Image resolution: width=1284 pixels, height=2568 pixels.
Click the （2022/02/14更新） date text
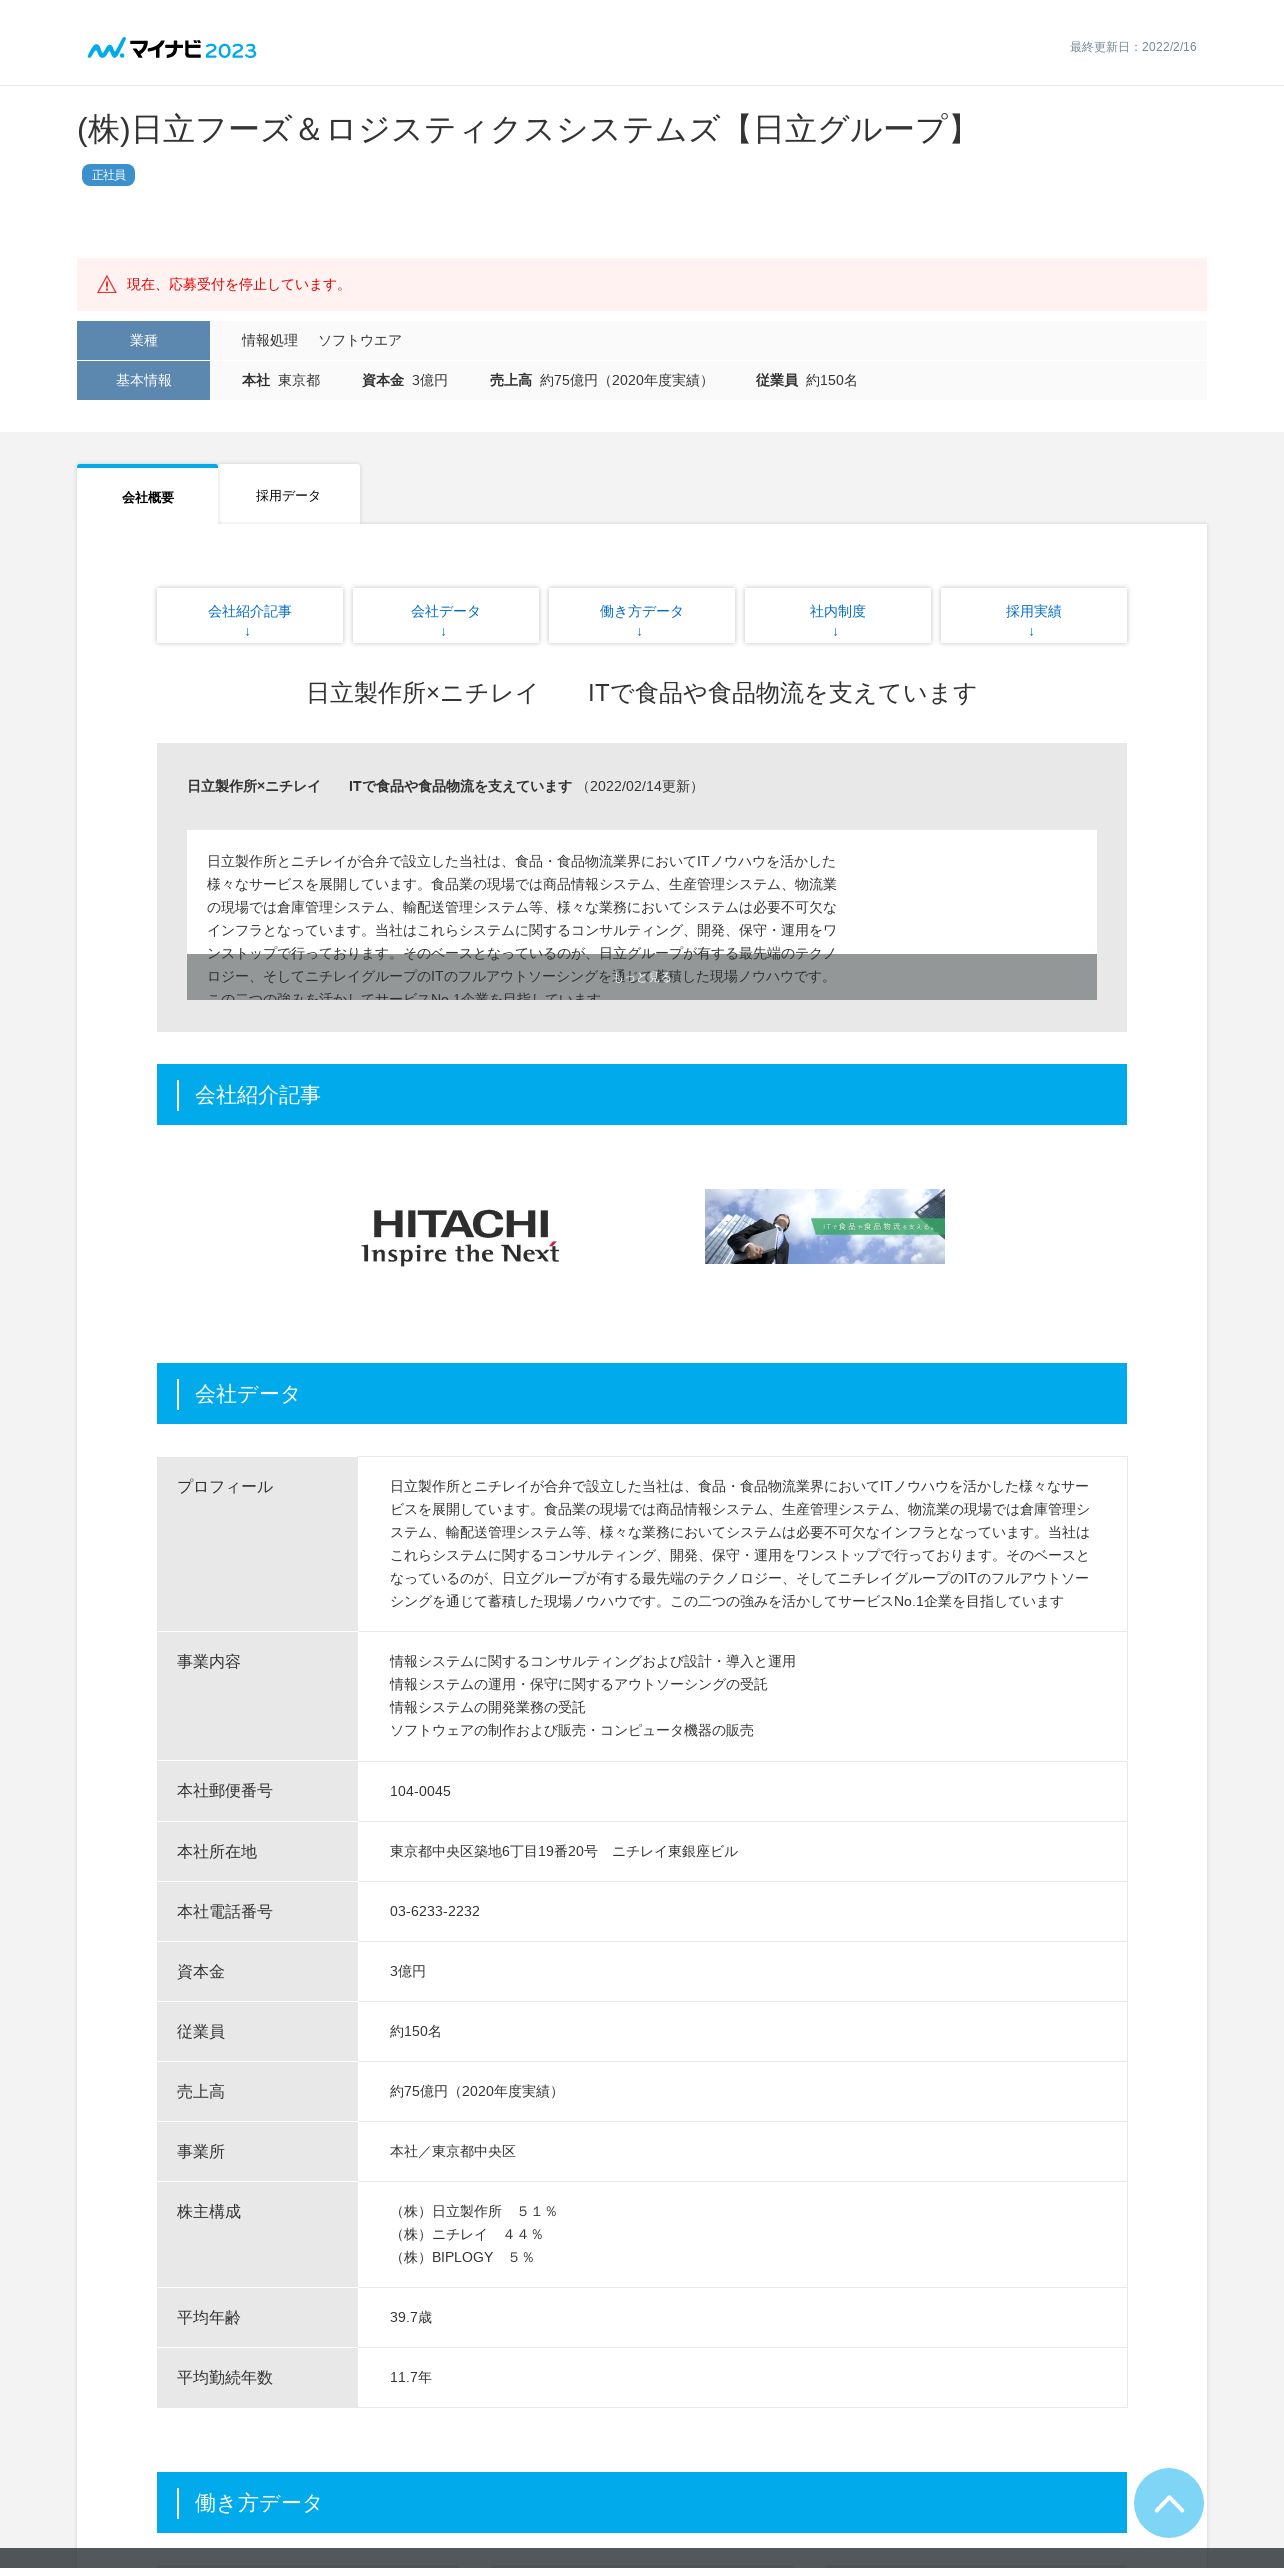coord(640,786)
